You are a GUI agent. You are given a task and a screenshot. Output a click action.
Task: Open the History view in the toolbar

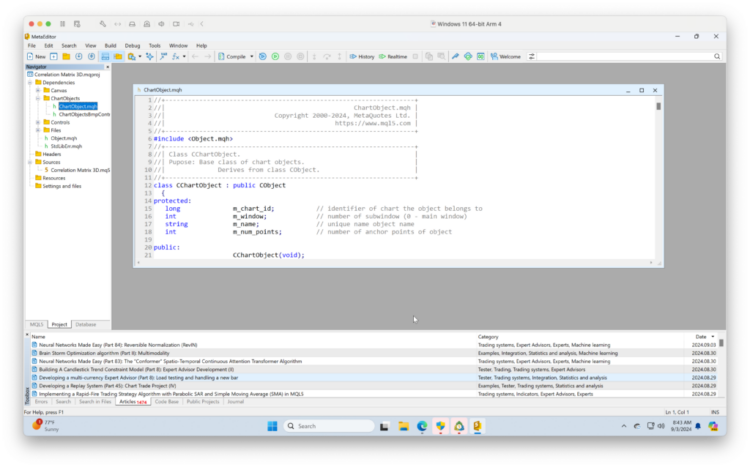(362, 56)
